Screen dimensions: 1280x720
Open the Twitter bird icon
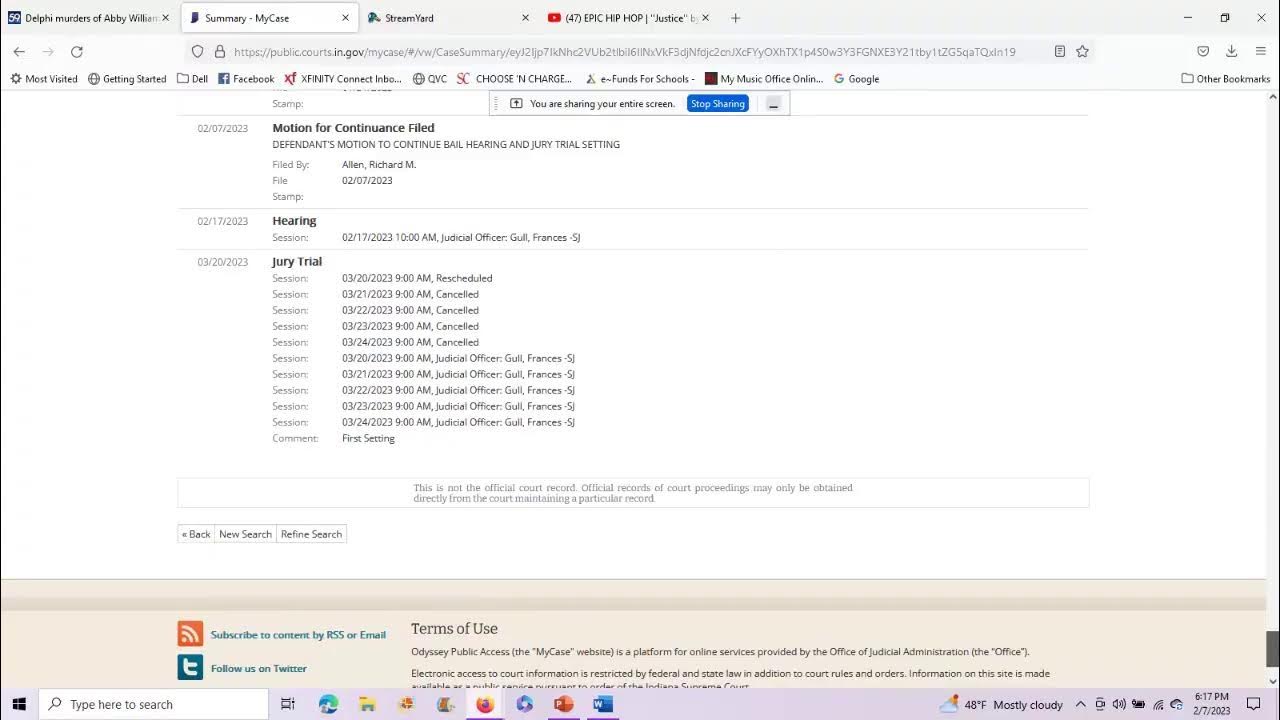coord(190,667)
